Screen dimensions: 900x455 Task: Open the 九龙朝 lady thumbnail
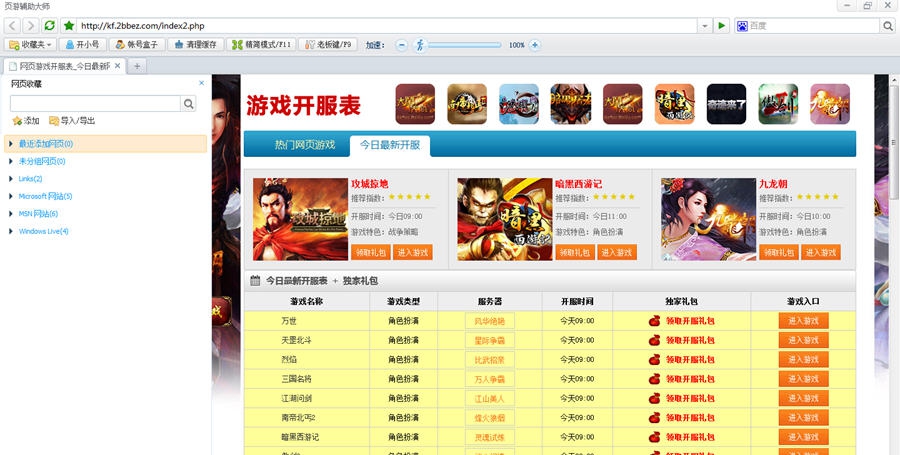click(708, 219)
